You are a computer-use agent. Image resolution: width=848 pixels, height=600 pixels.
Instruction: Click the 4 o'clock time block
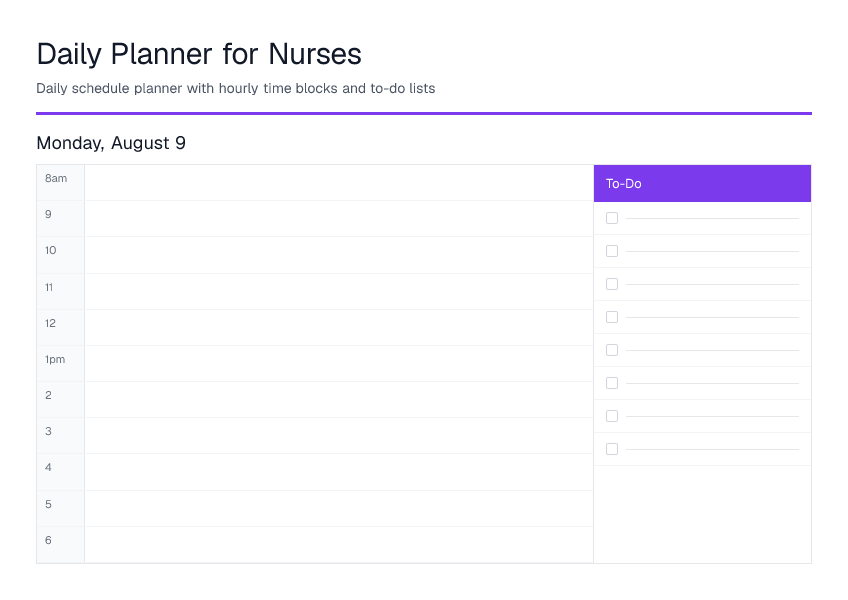339,472
